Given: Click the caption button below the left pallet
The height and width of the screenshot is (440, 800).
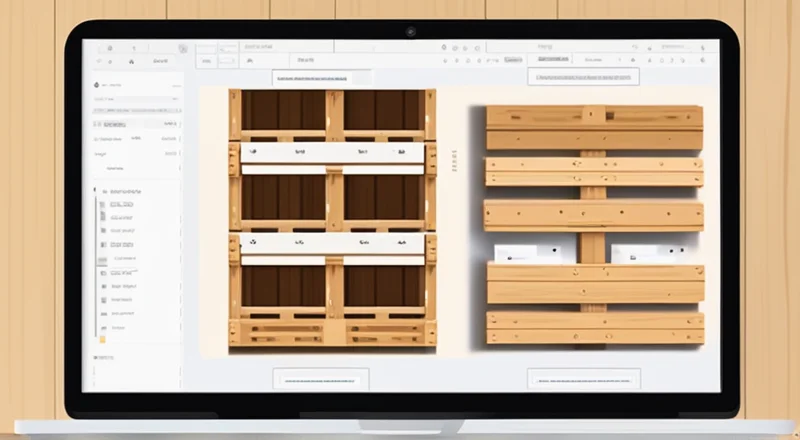Looking at the screenshot, I should click(320, 380).
